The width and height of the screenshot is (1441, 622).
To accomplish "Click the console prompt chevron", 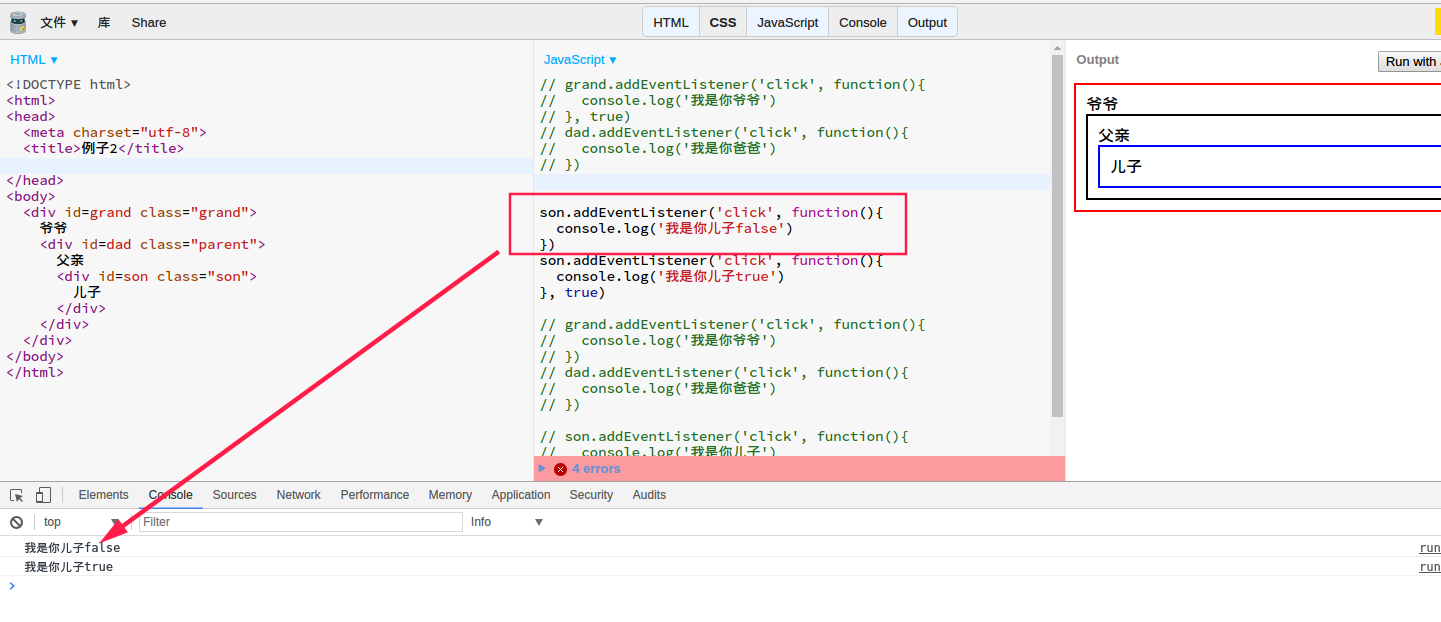I will point(12,586).
